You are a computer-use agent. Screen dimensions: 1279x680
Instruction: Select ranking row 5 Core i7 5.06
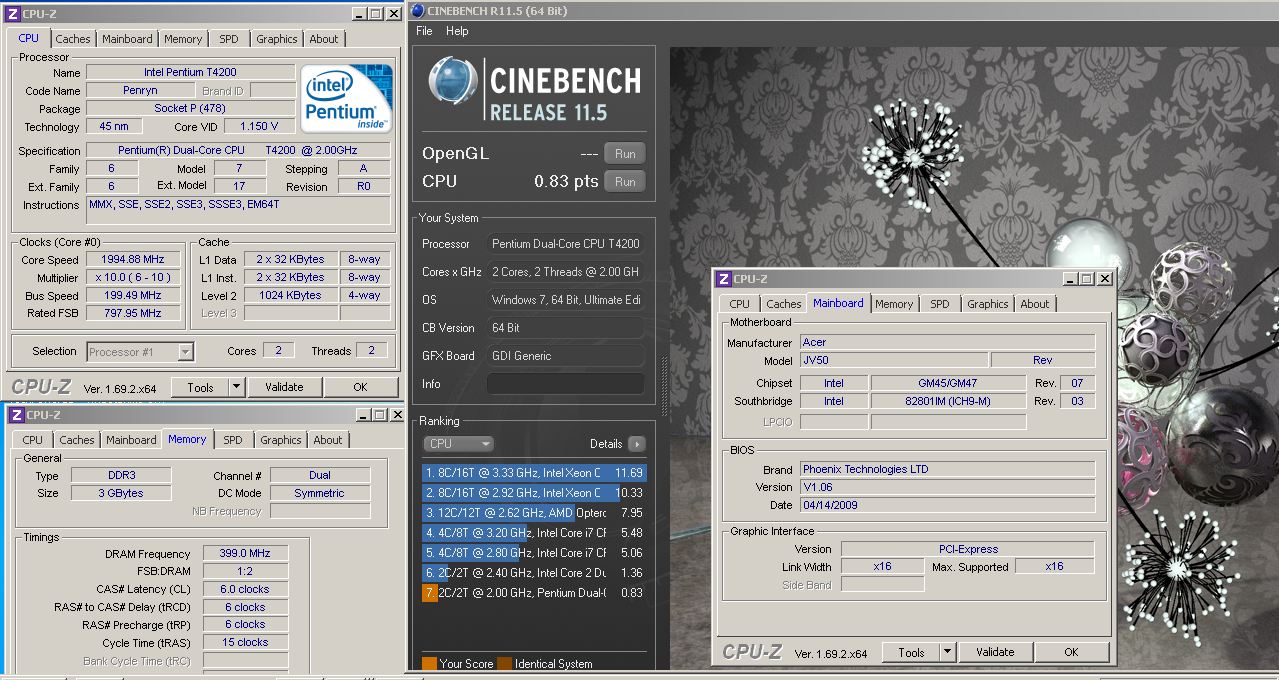534,553
